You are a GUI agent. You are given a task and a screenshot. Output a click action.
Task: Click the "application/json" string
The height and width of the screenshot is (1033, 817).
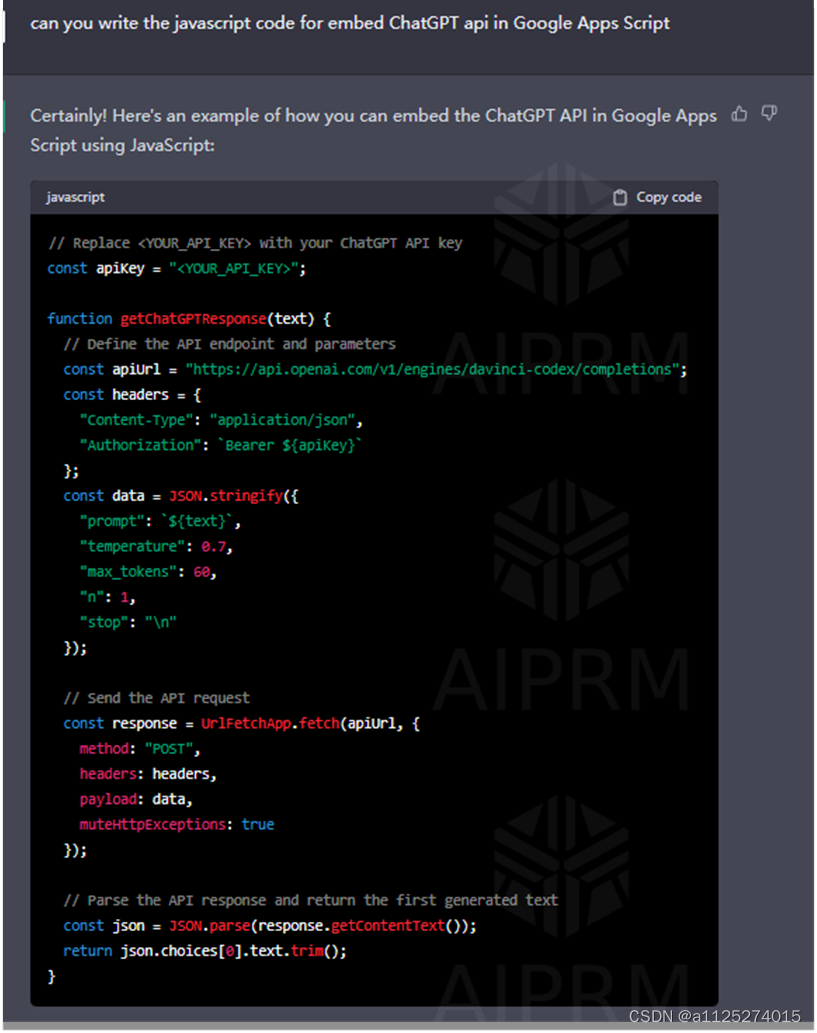282,420
